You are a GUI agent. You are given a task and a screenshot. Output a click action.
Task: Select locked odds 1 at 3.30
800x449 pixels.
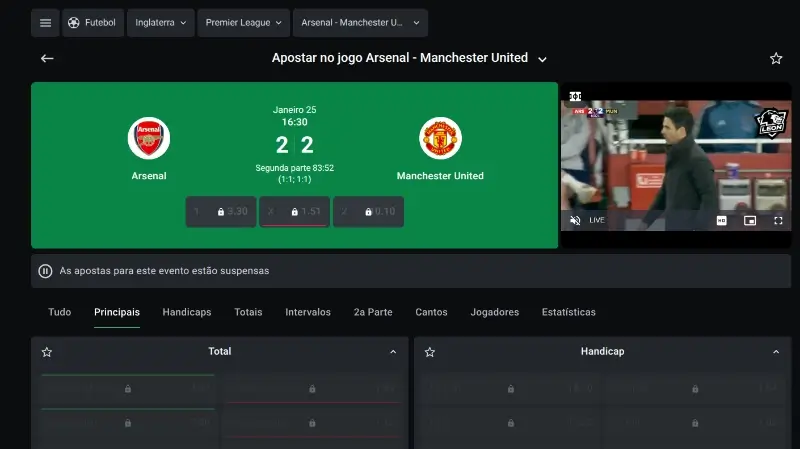[221, 212]
